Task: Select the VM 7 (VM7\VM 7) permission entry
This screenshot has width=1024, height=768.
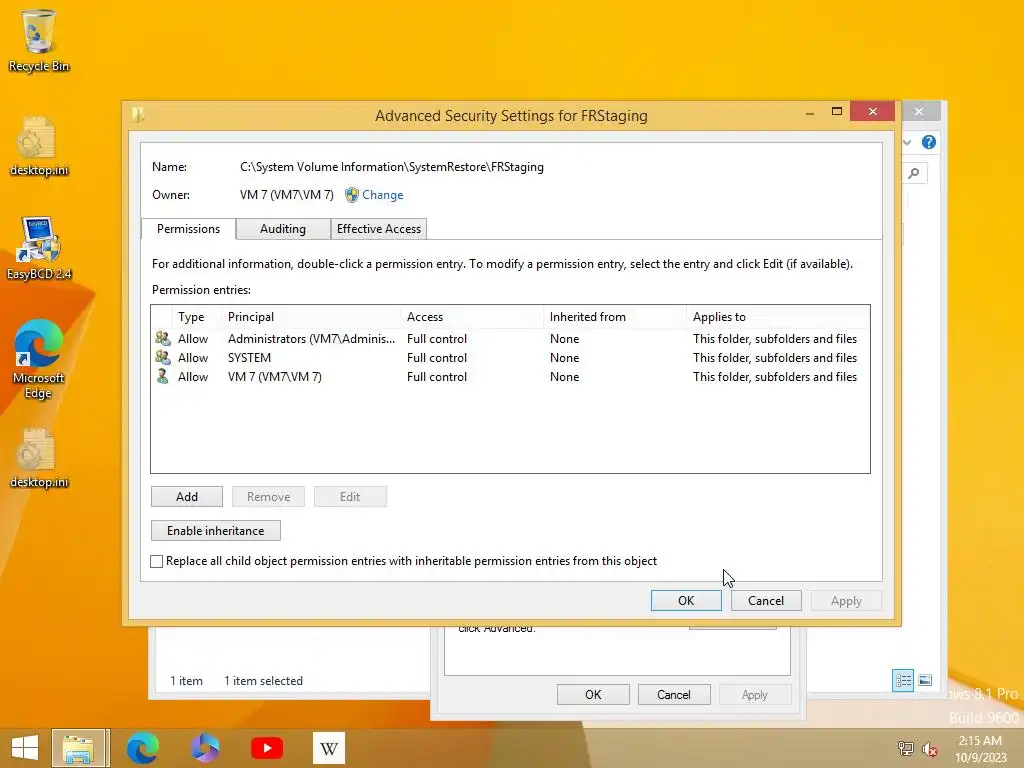Action: (510, 376)
